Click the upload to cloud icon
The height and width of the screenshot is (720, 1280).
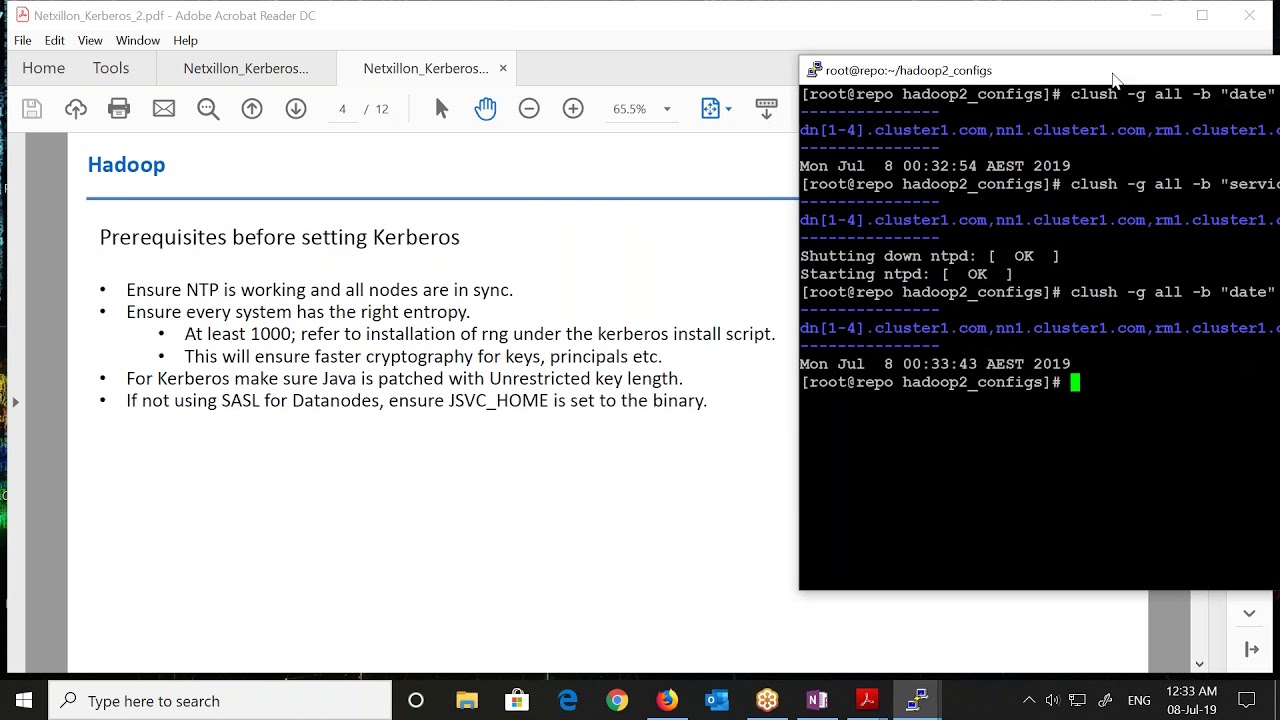coord(76,109)
